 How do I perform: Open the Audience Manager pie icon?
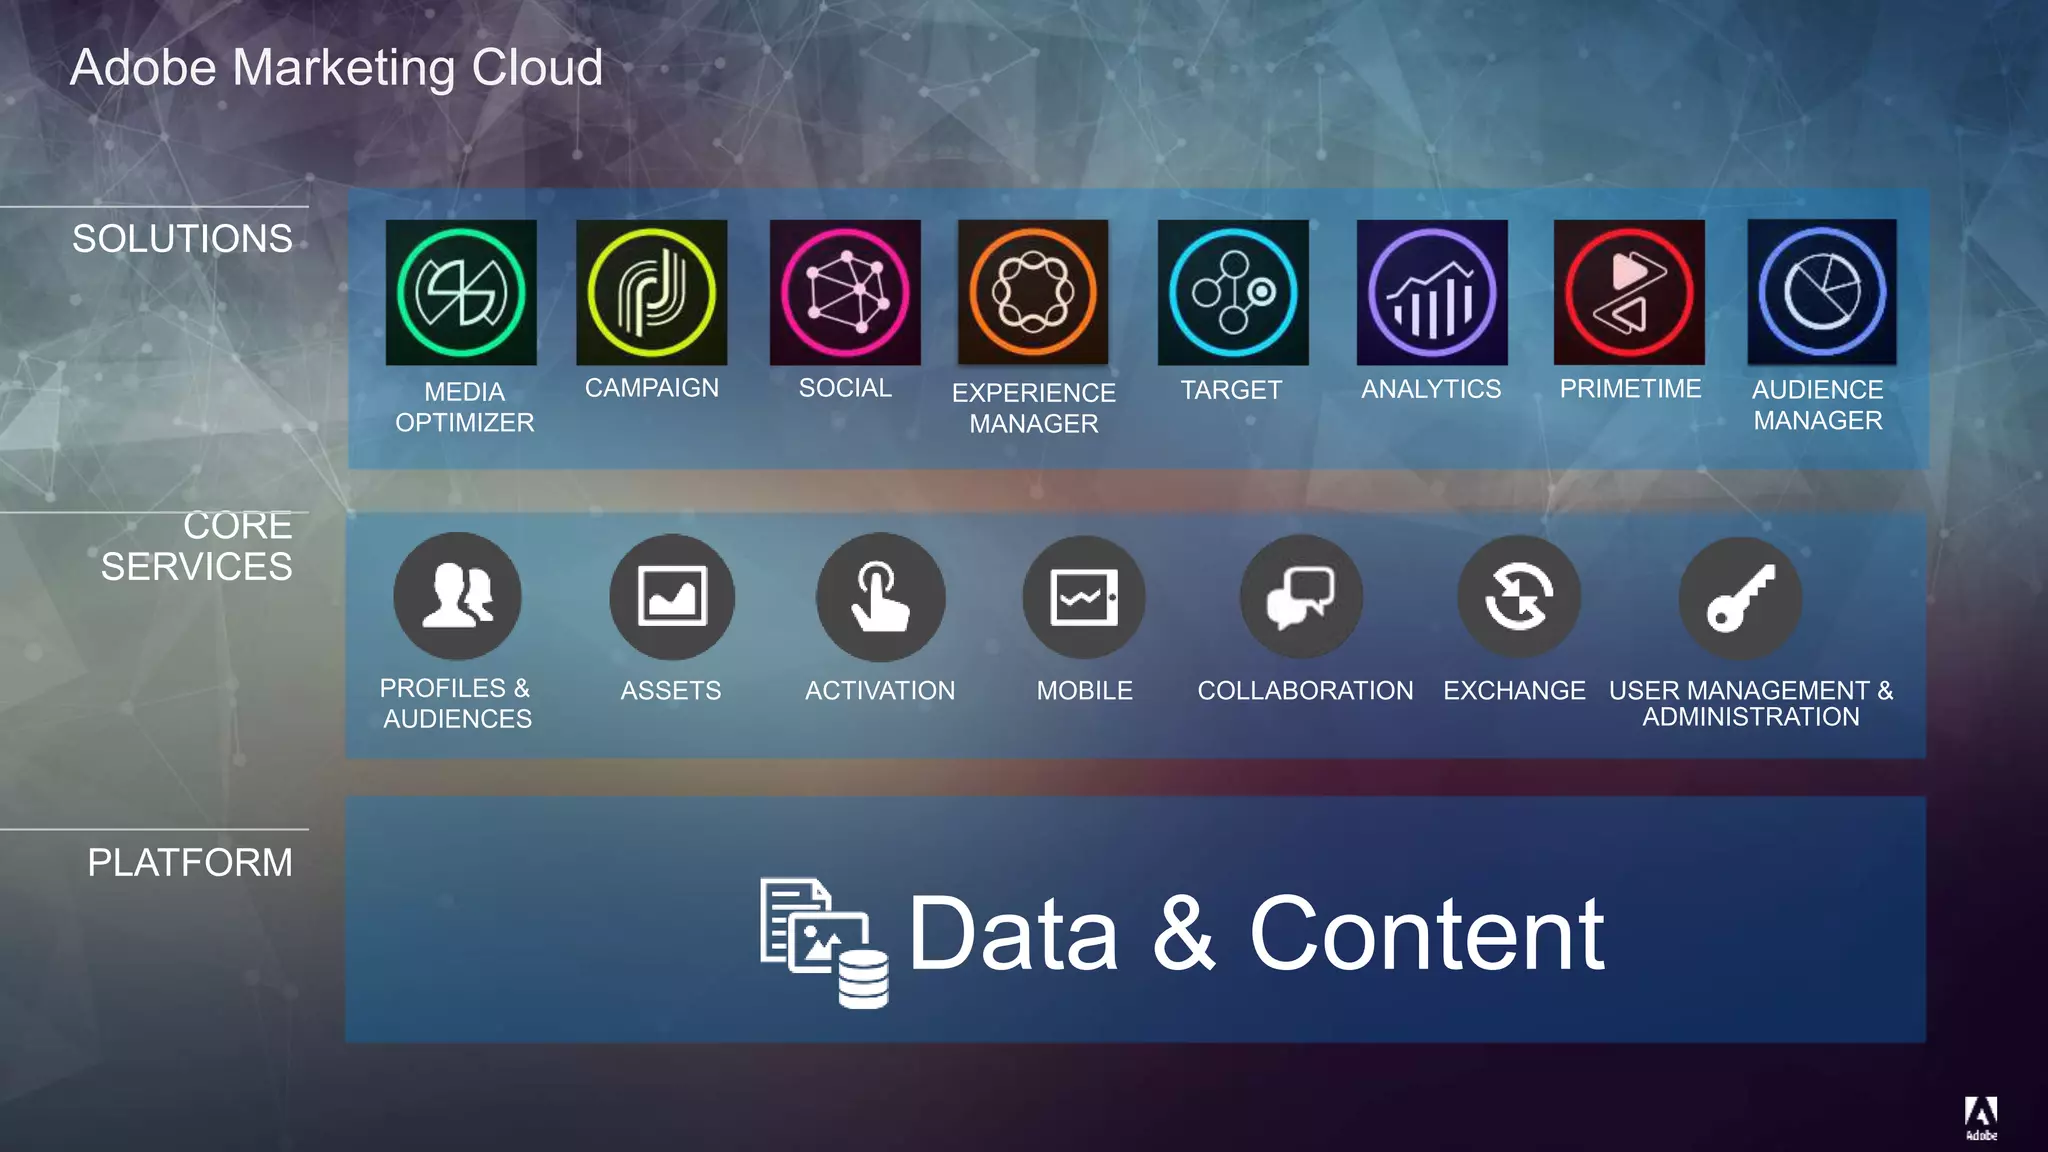[x=1822, y=292]
